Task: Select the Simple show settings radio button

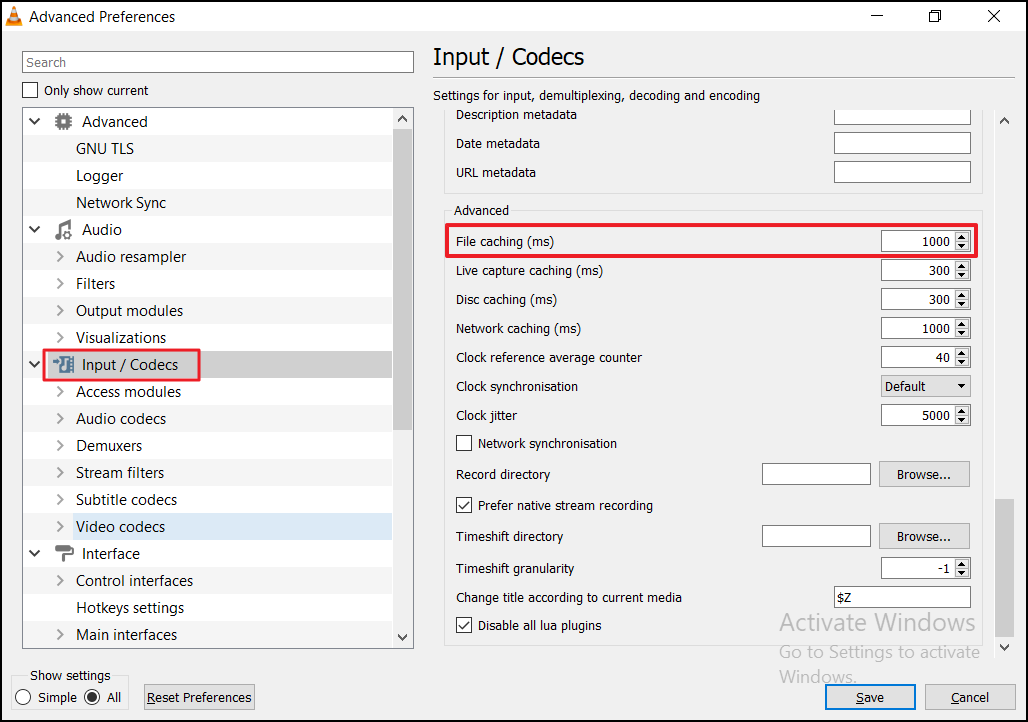Action: [23, 698]
